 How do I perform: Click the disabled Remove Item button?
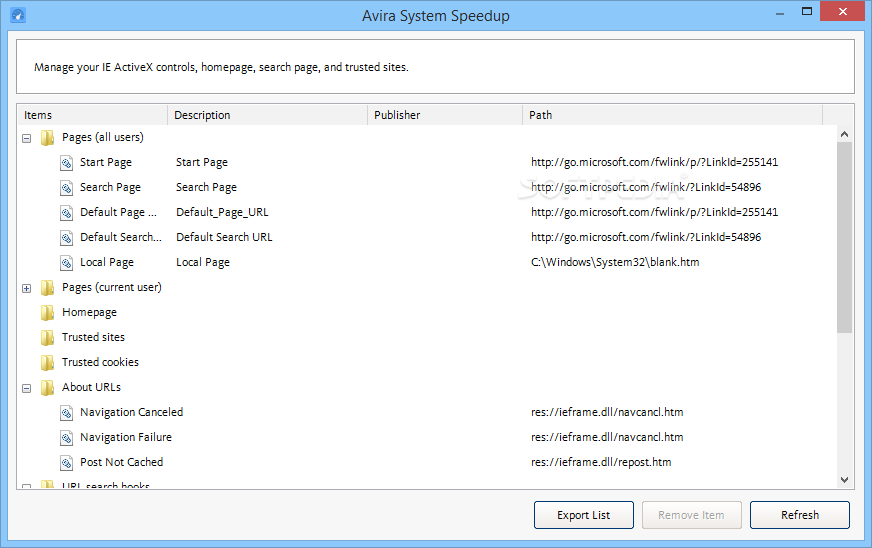pos(691,515)
